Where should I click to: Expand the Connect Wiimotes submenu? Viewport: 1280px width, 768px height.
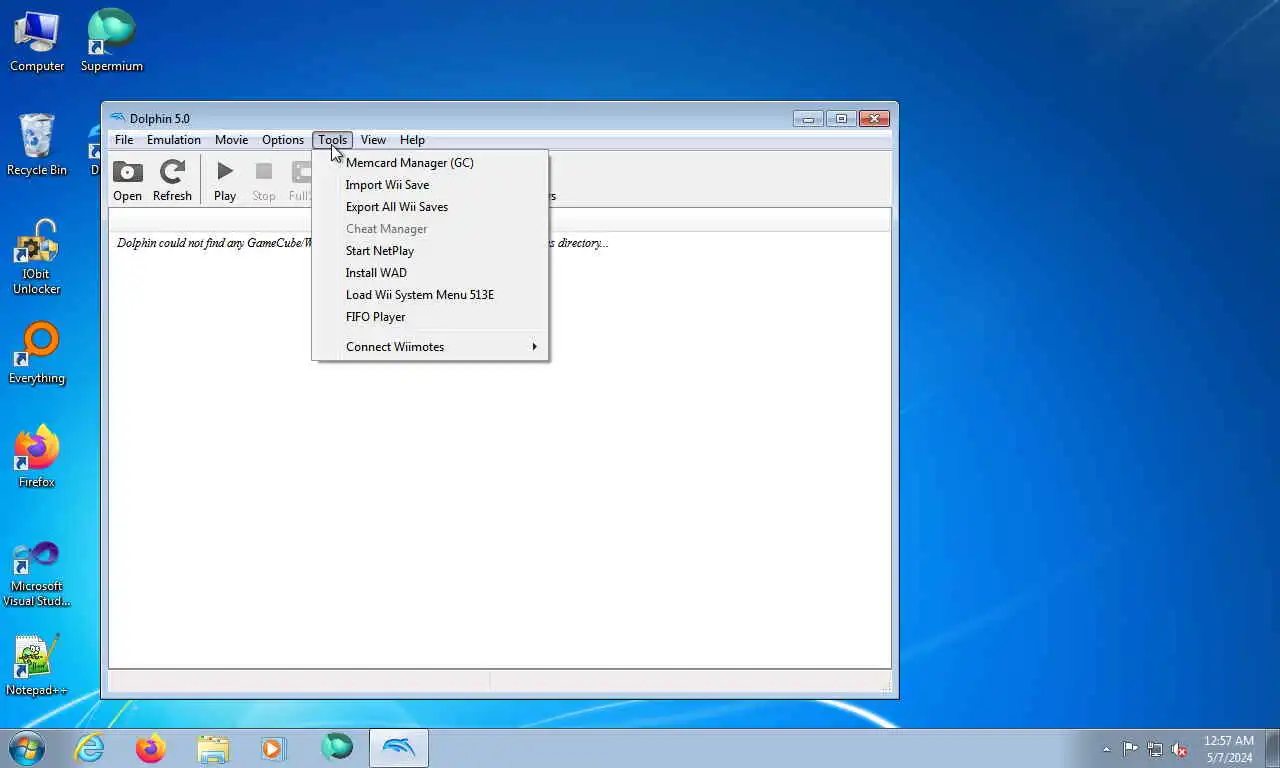tap(430, 347)
